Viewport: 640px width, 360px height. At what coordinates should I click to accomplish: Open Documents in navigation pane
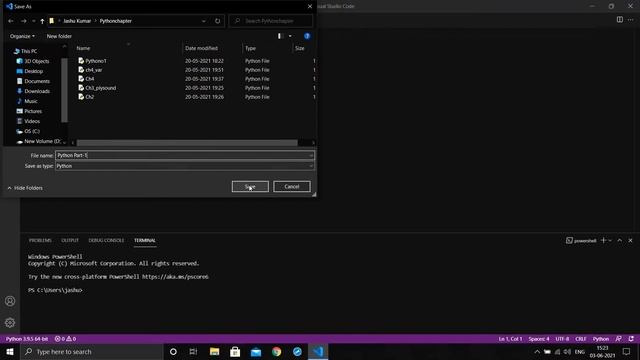(x=33, y=81)
